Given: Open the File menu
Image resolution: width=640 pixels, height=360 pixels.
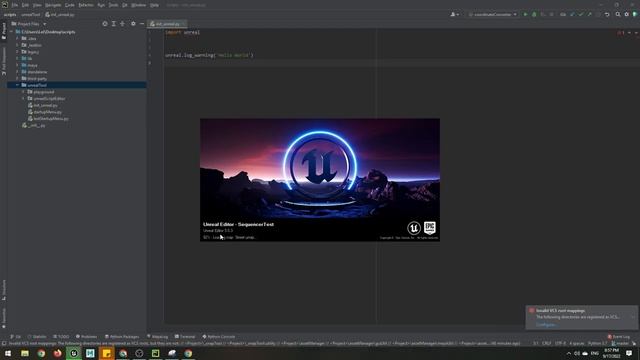Looking at the screenshot, I should [x=15, y=5].
